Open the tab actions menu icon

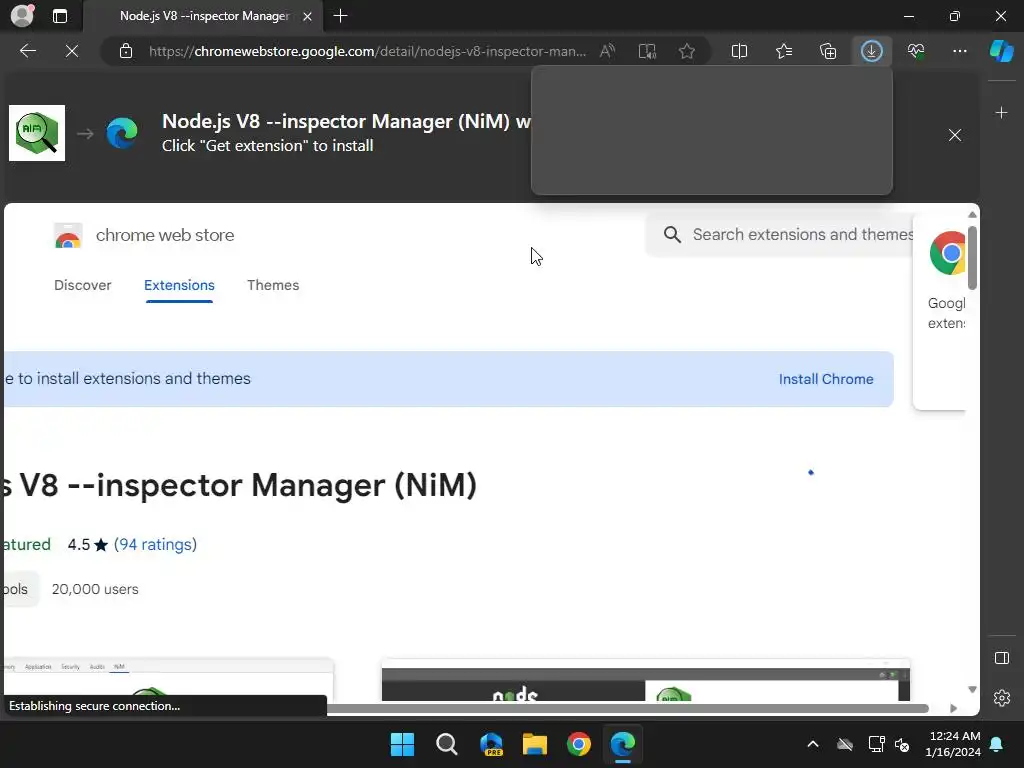click(59, 16)
